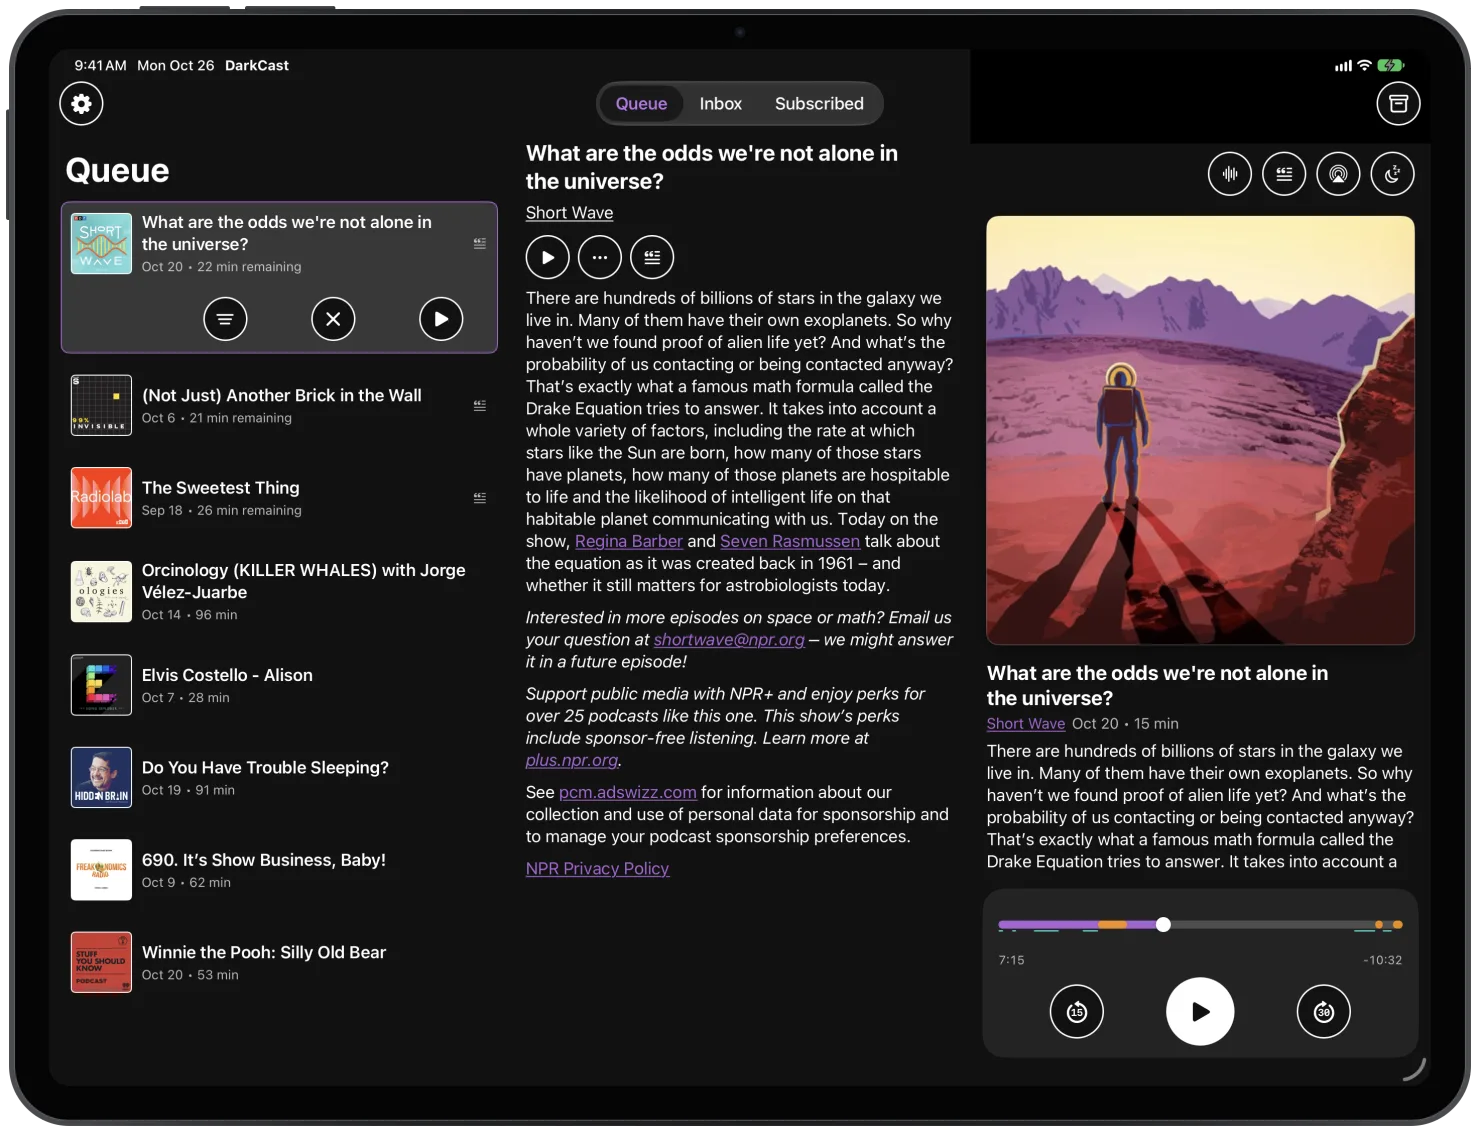1480x1135 pixels.
Task: Click the 99% Invisible artwork thumbnail
Action: (x=101, y=405)
